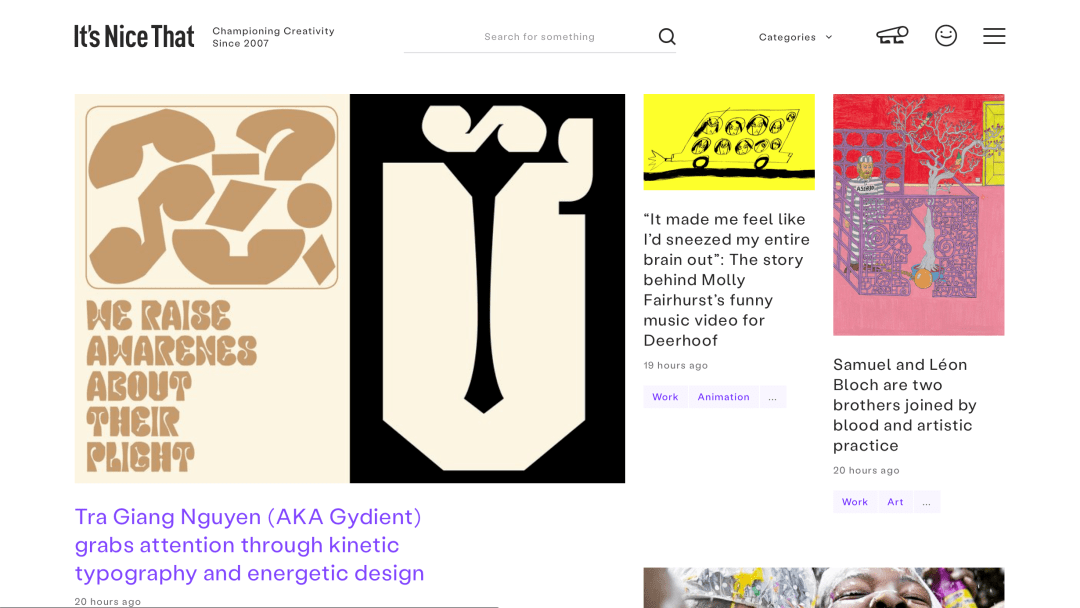Open the megaphone announcements icon
Viewport: 1080px width, 608px height.
tap(892, 35)
